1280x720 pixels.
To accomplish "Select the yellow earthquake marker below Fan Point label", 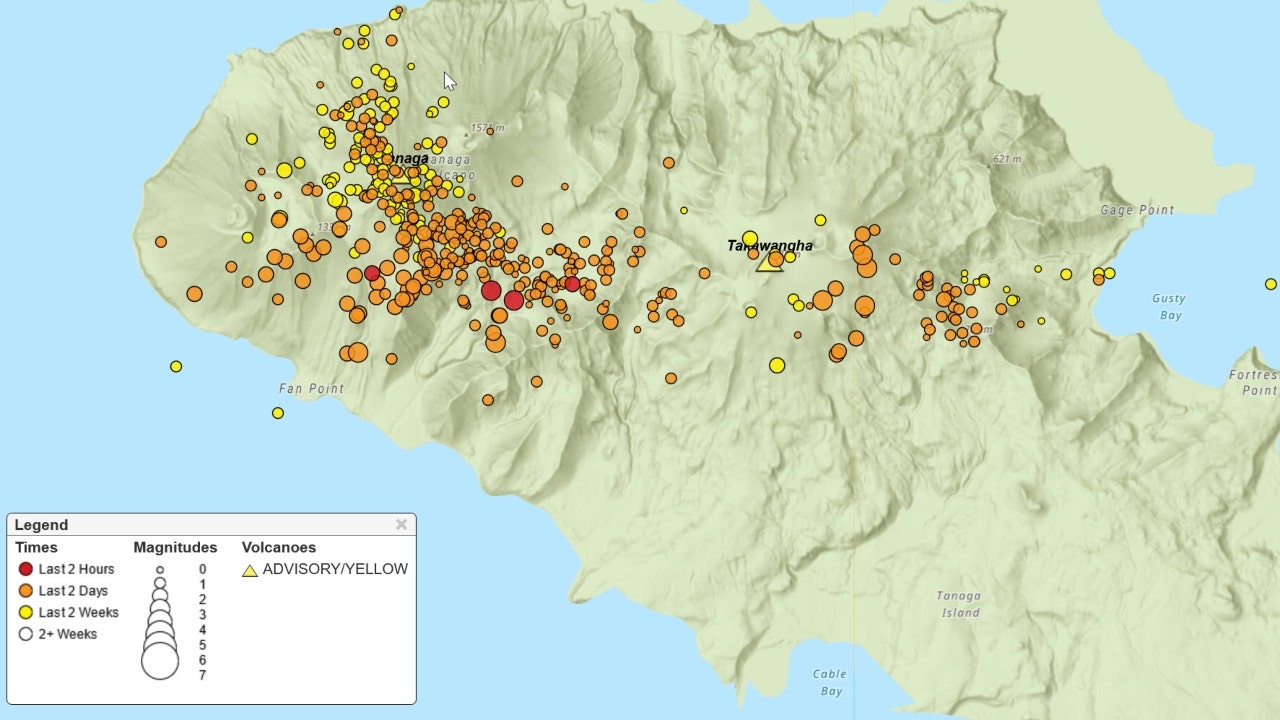I will tap(278, 413).
